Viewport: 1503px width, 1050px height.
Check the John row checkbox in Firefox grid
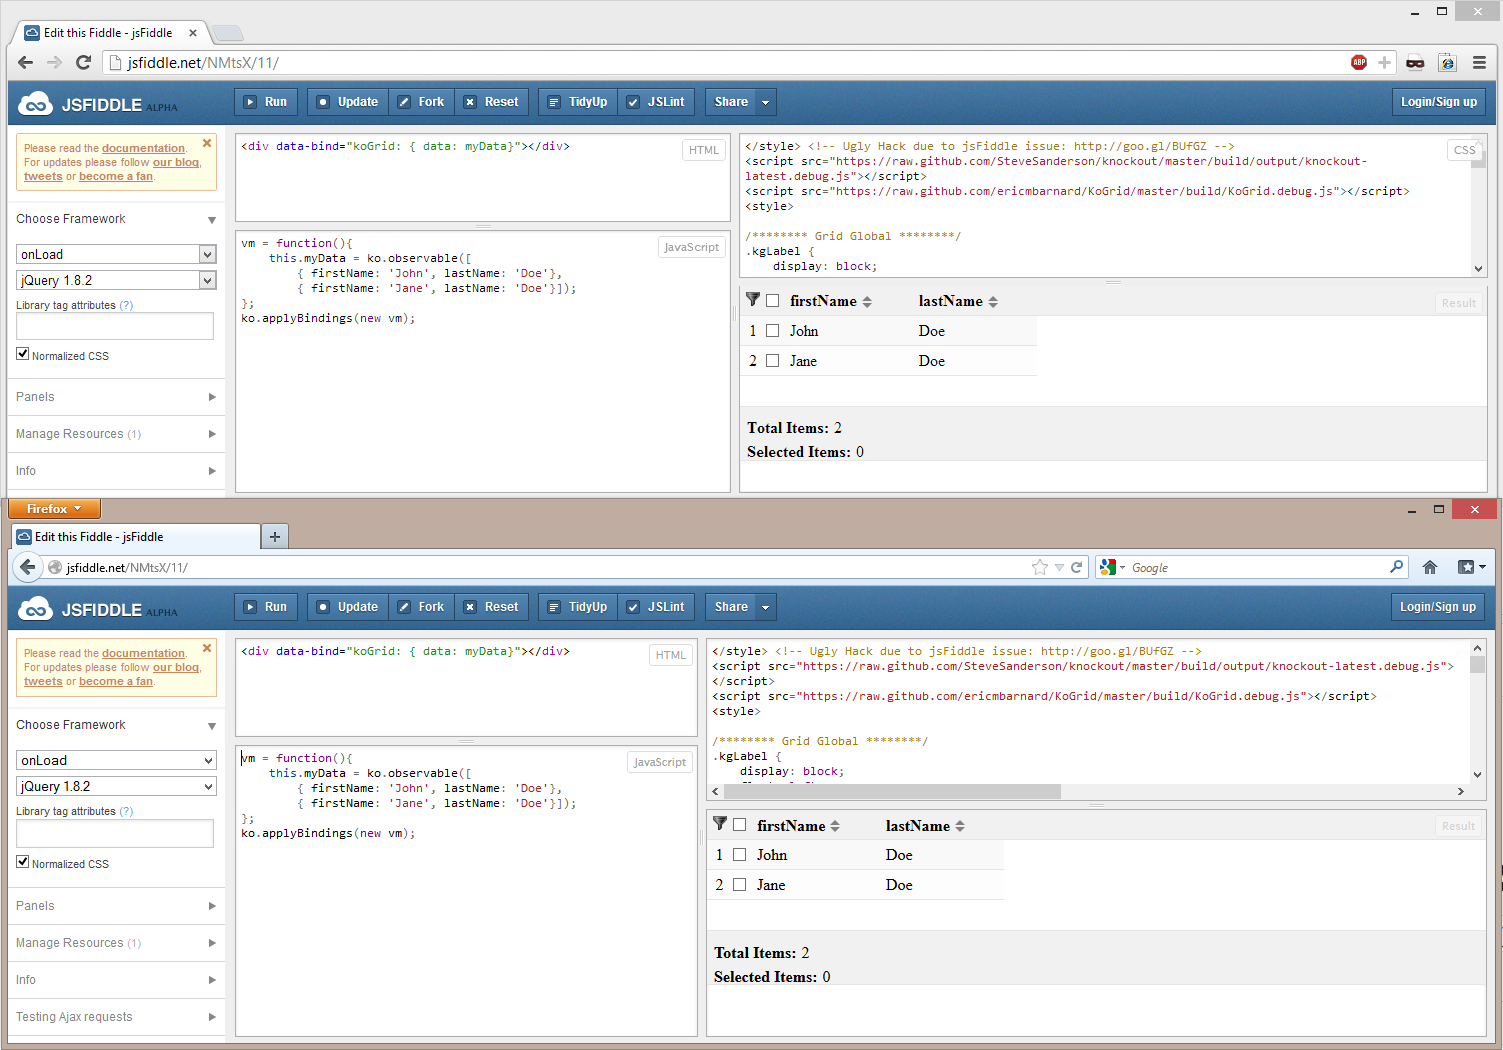pyautogui.click(x=739, y=855)
